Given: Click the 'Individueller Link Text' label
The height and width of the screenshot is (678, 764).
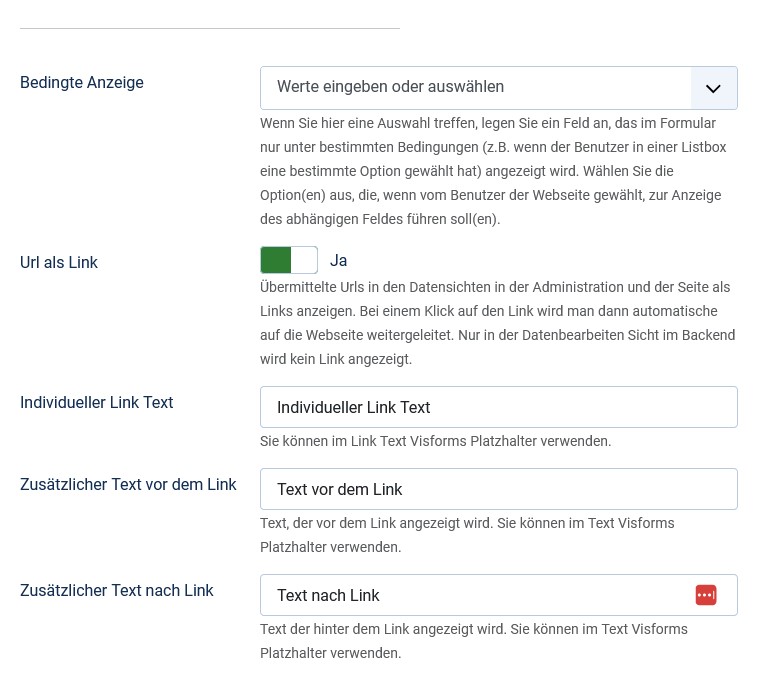Looking at the screenshot, I should tap(96, 402).
